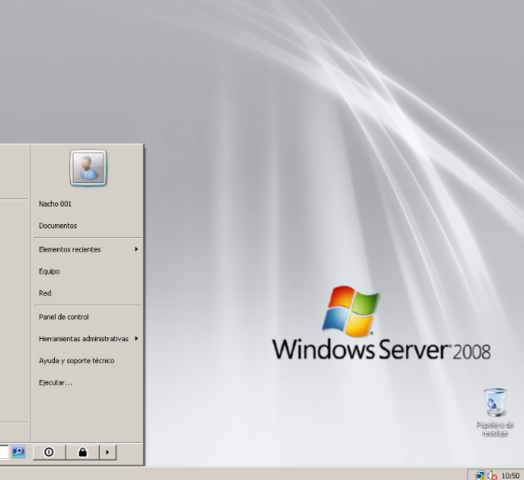The image size is (524, 480).
Task: Focus the Start menu search box
Action: click(x=4, y=452)
